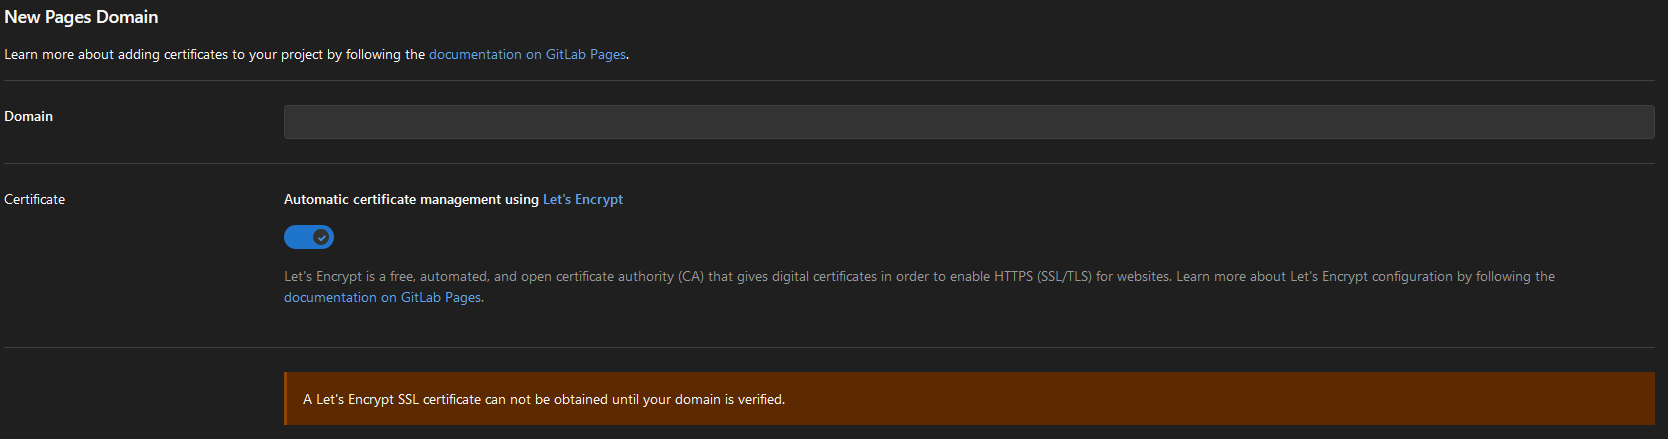Click the left orange accent bar of warning

286,399
